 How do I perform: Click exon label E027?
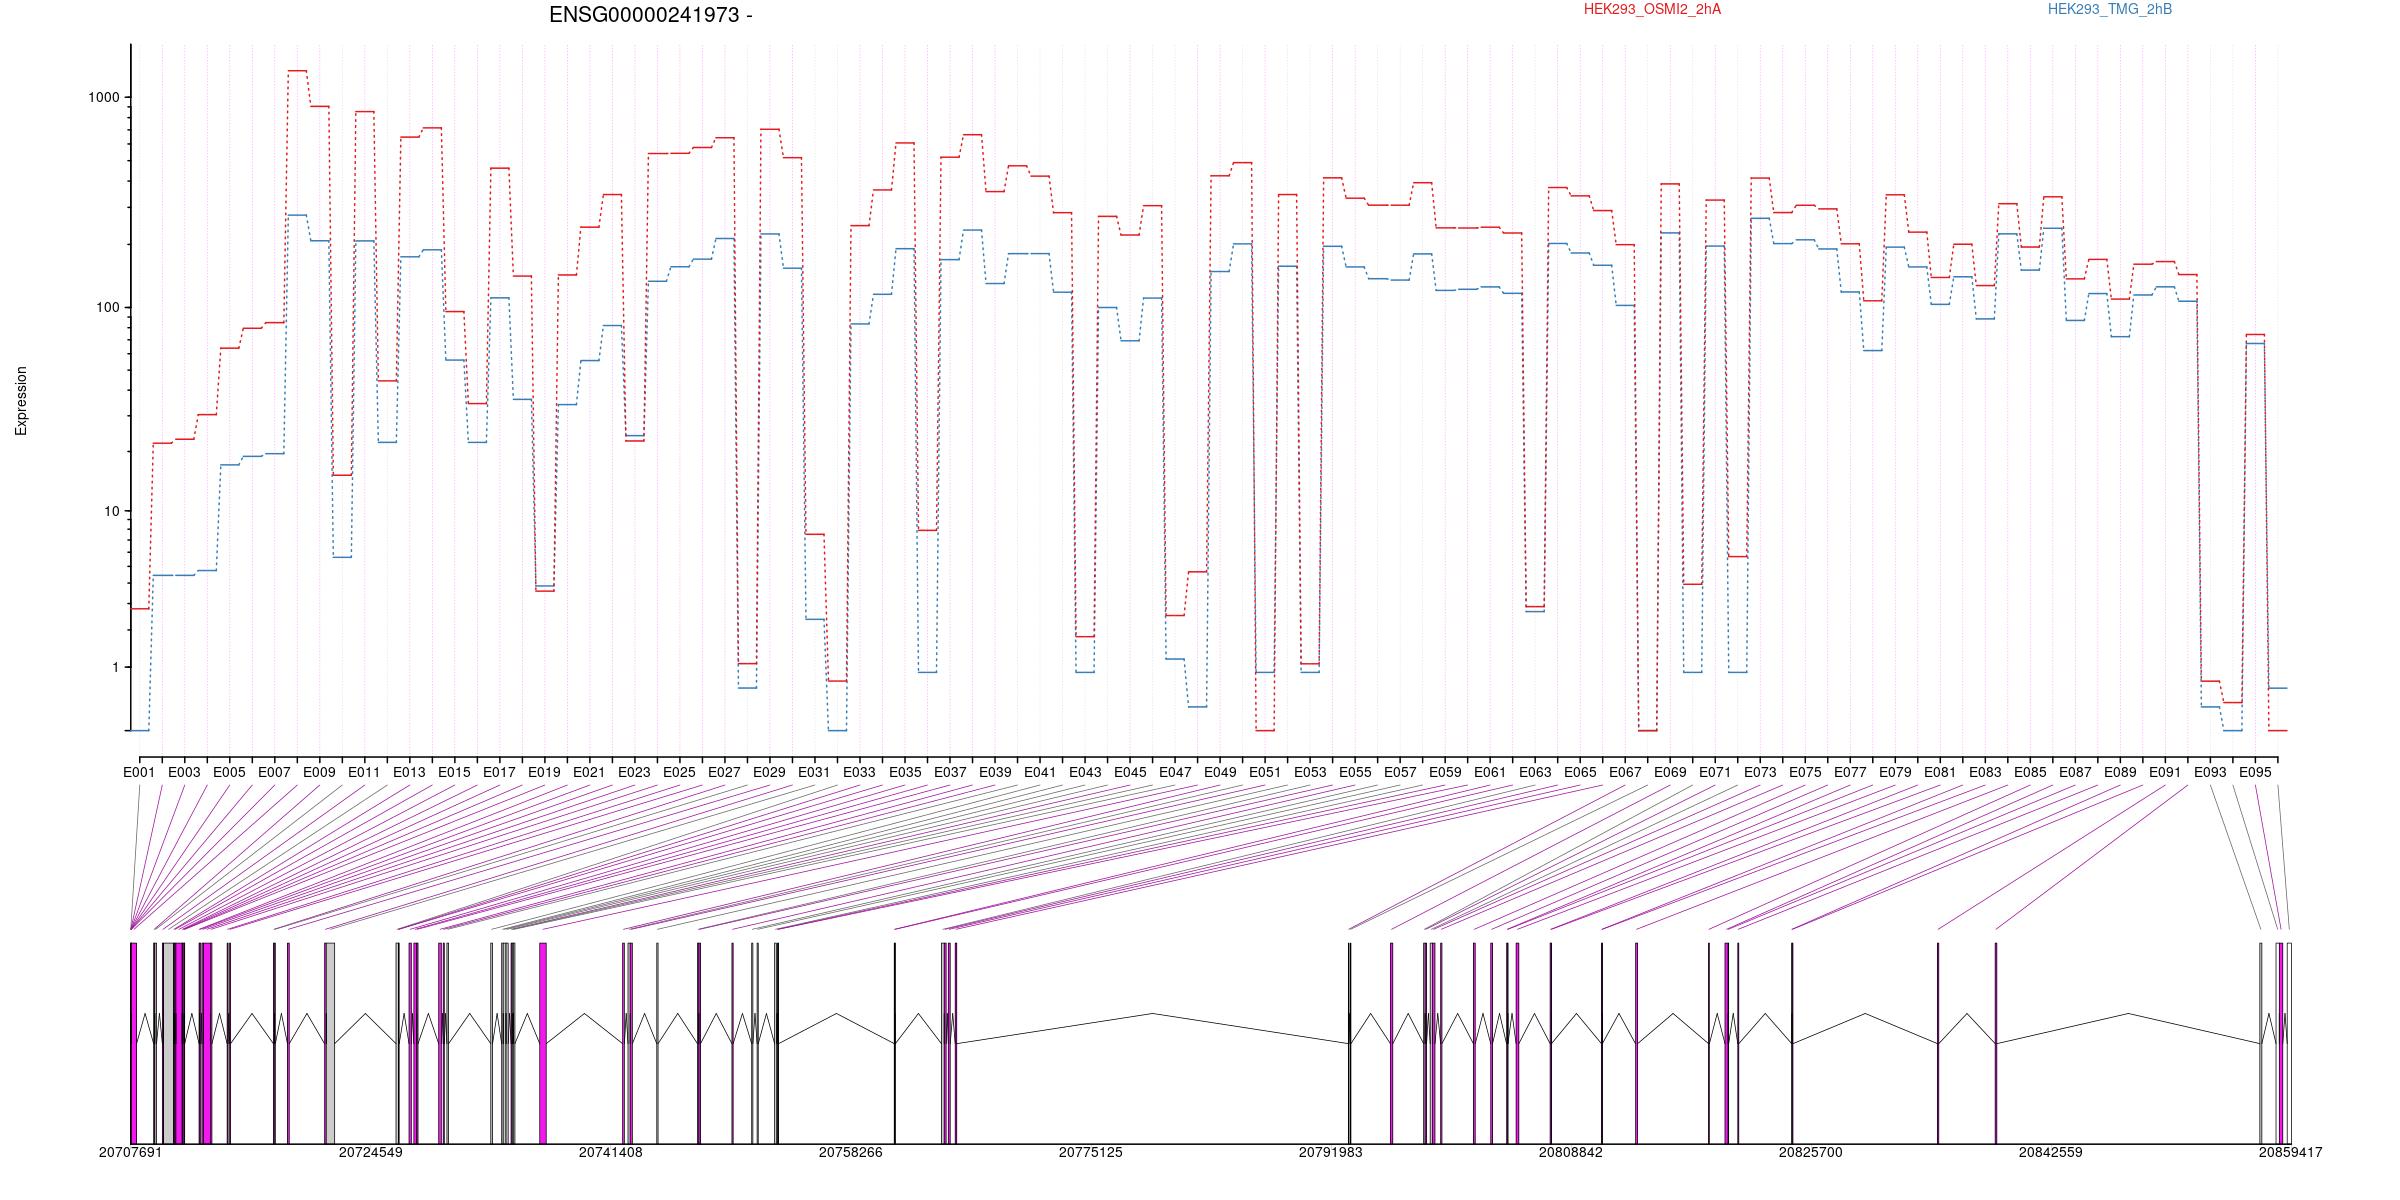tap(724, 772)
